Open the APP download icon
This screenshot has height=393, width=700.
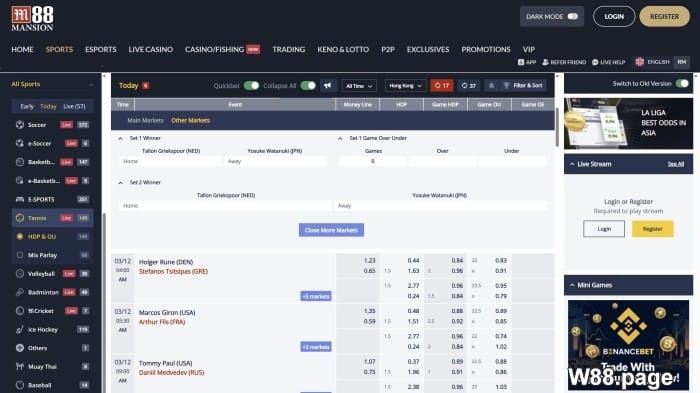click(521, 62)
